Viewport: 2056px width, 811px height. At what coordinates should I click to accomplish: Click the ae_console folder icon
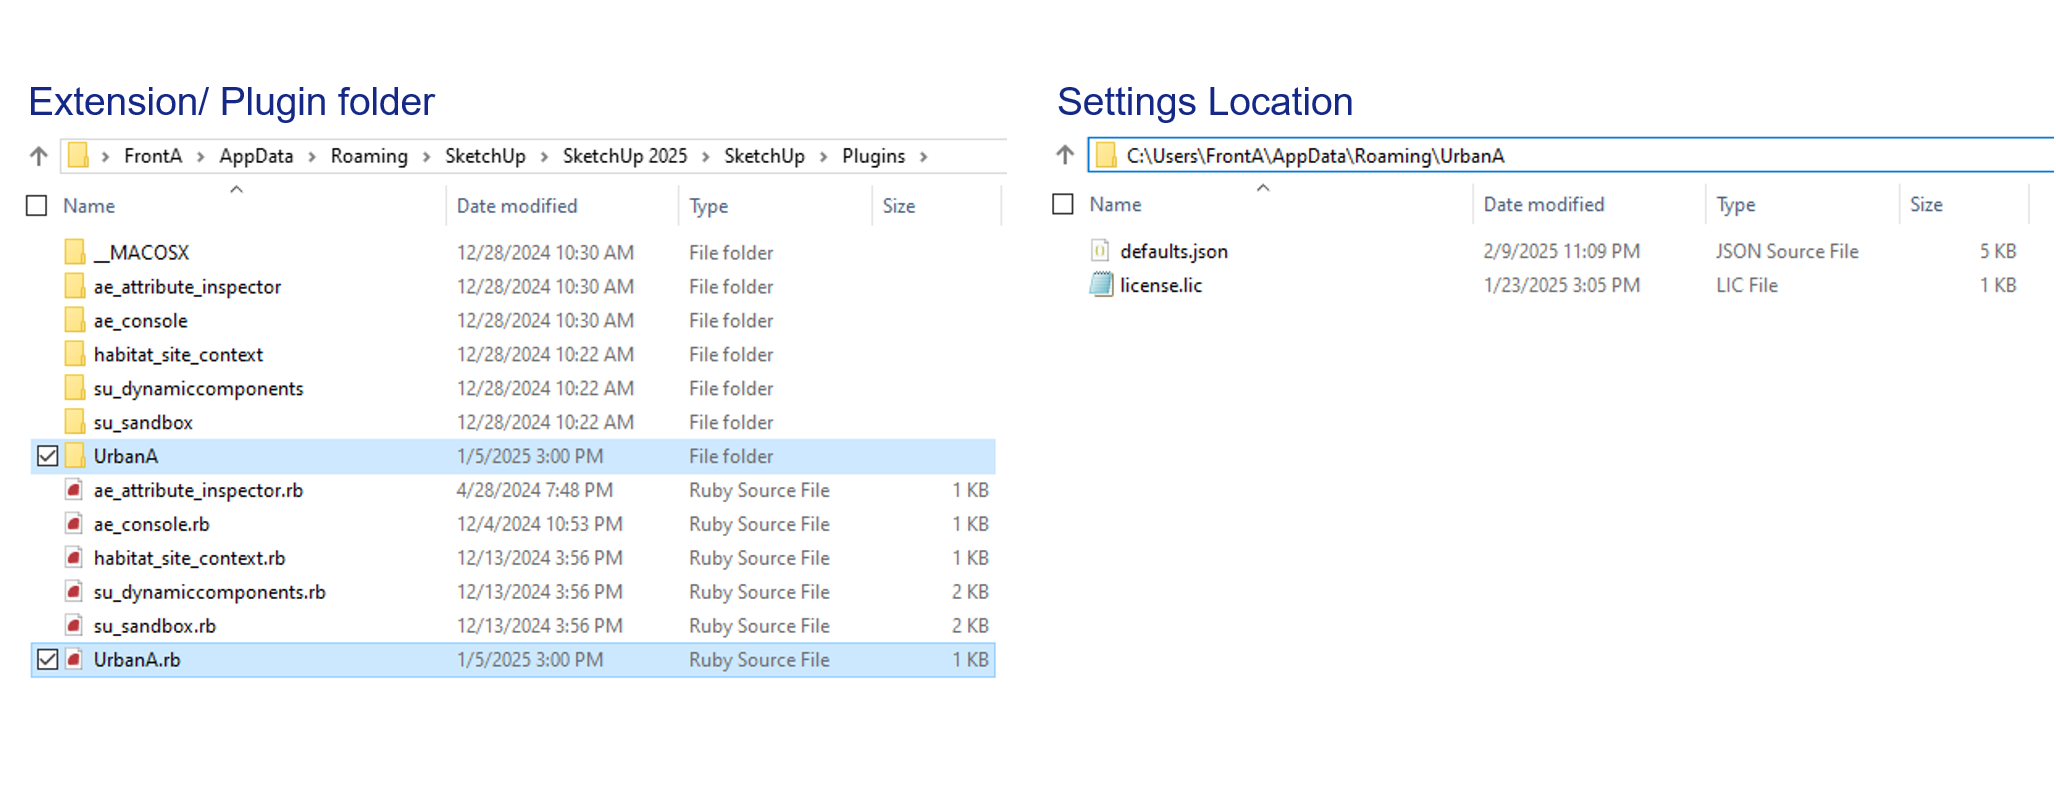75,320
